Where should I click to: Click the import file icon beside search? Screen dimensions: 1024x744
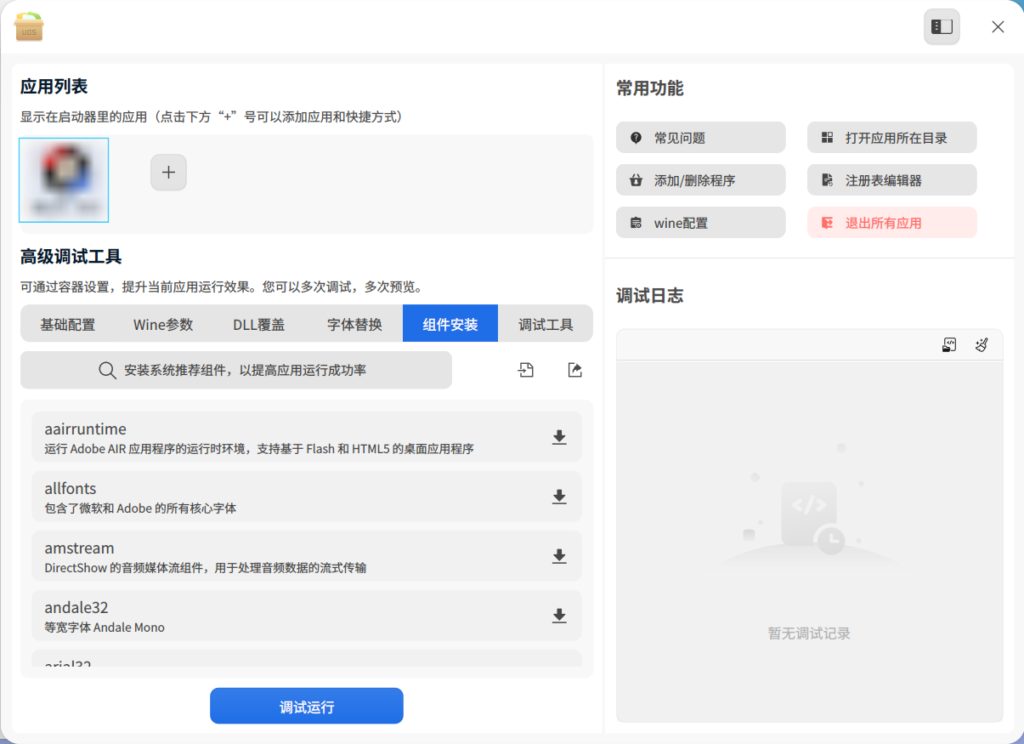coord(526,370)
